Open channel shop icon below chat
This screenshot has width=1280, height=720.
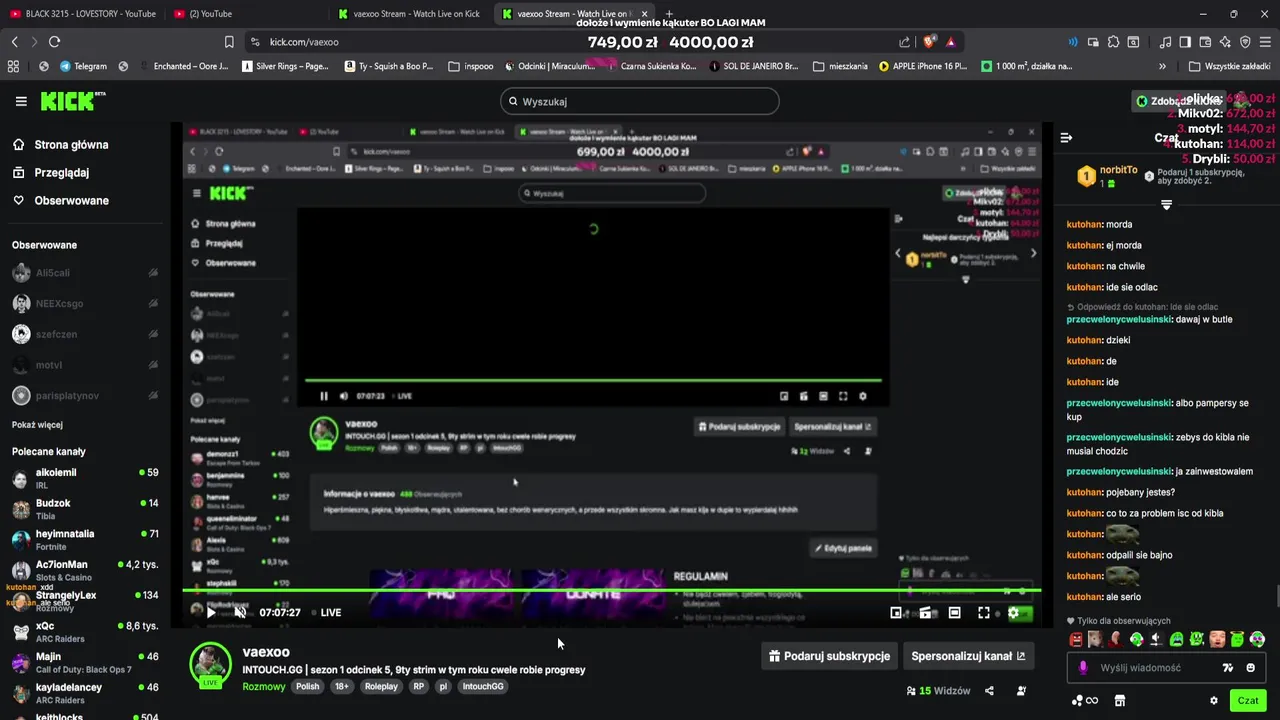coord(1120,701)
